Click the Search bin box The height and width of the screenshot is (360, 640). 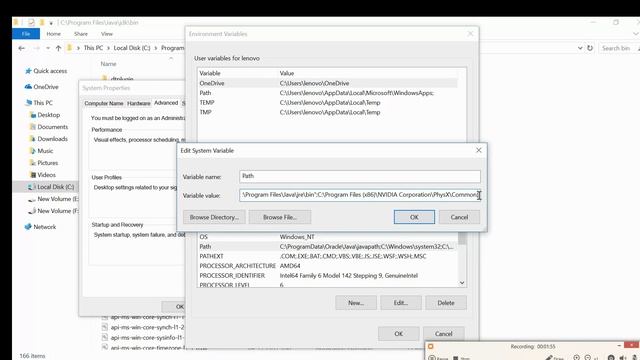pyautogui.click(x=618, y=48)
